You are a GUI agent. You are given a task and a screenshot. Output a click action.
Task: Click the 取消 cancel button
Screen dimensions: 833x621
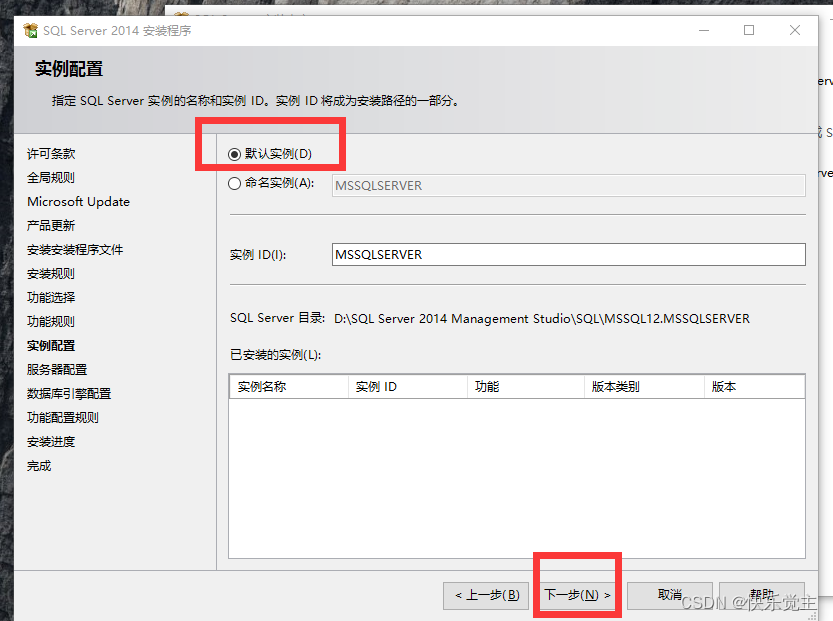click(x=669, y=595)
